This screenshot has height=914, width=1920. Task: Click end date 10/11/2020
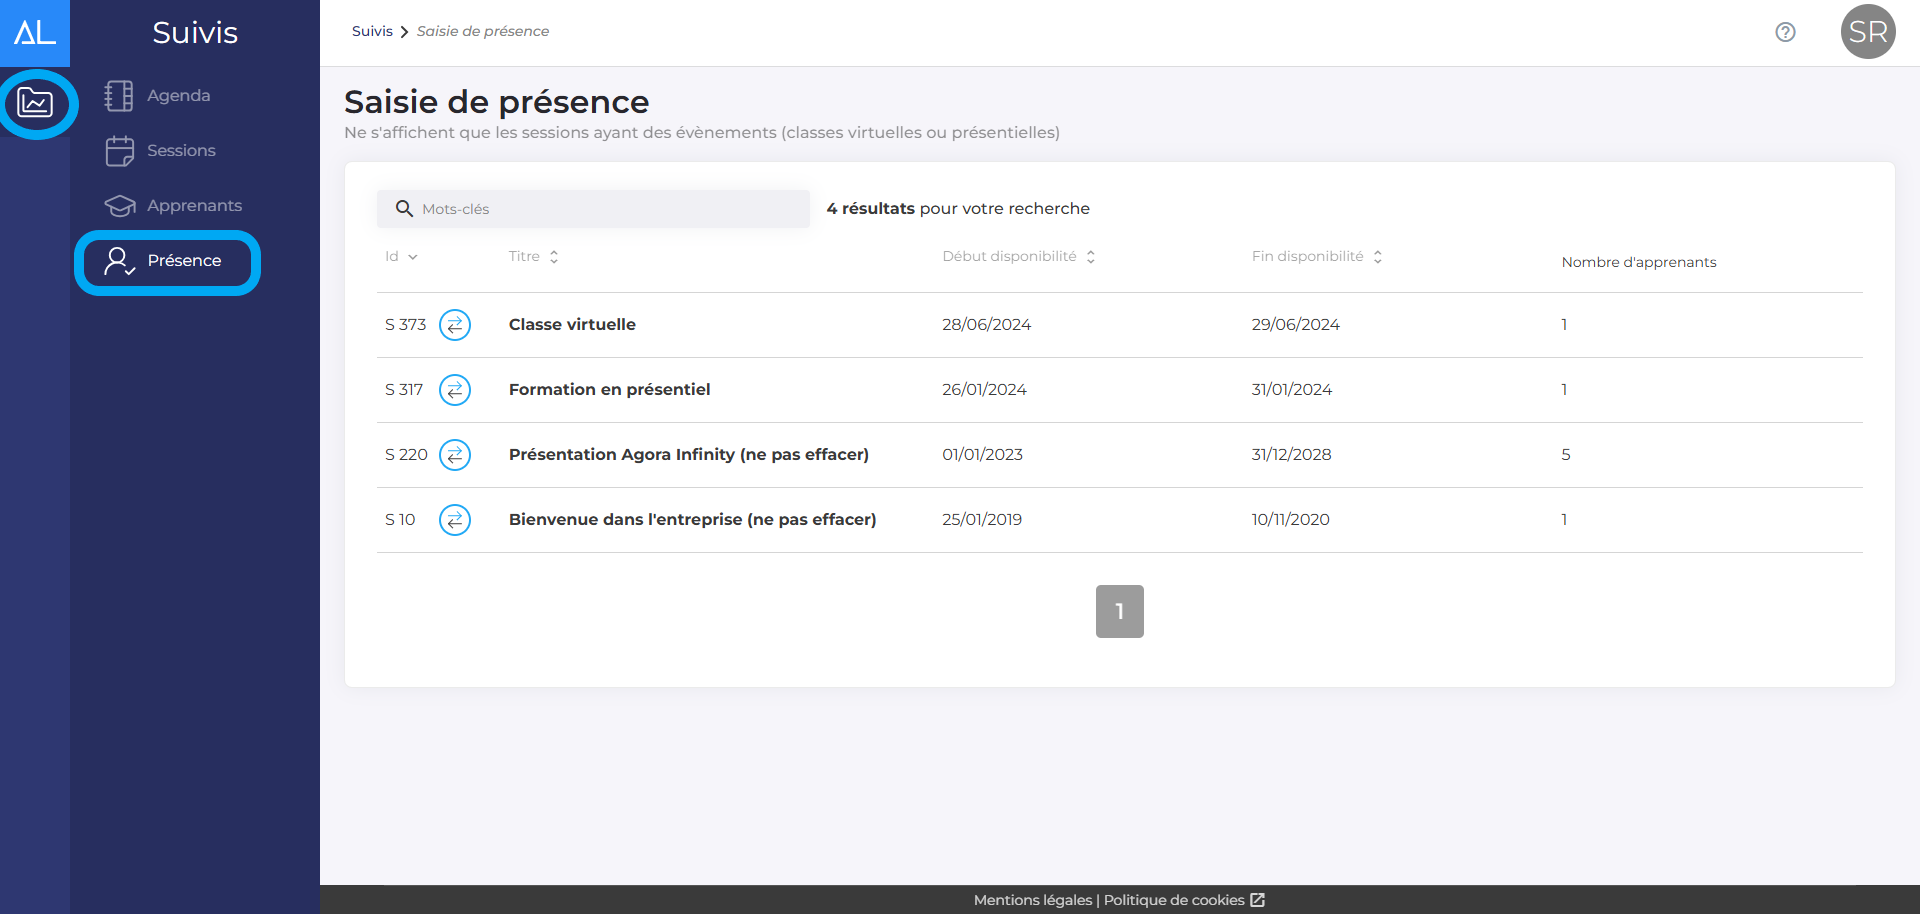(1290, 519)
